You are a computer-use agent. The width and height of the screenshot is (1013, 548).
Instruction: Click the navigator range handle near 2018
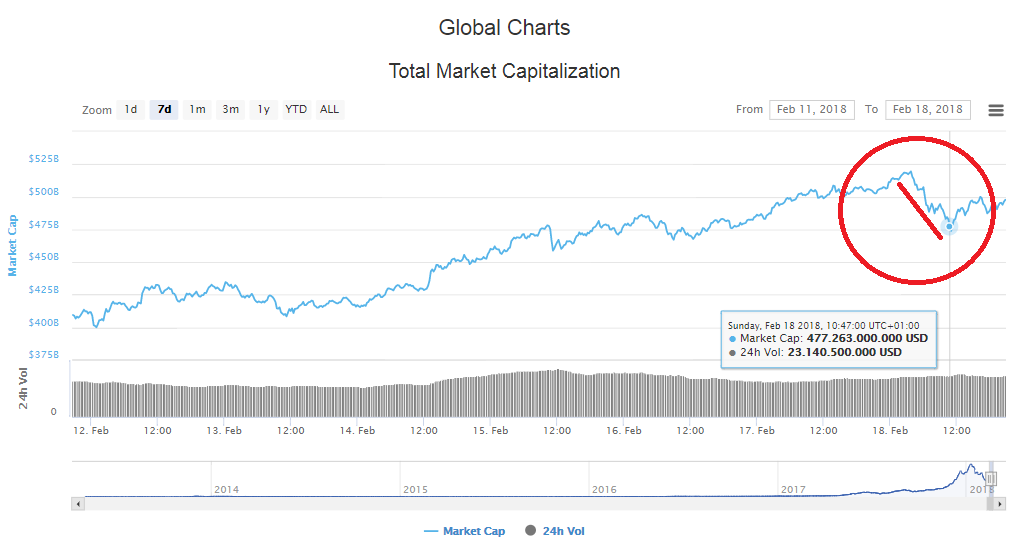990,479
